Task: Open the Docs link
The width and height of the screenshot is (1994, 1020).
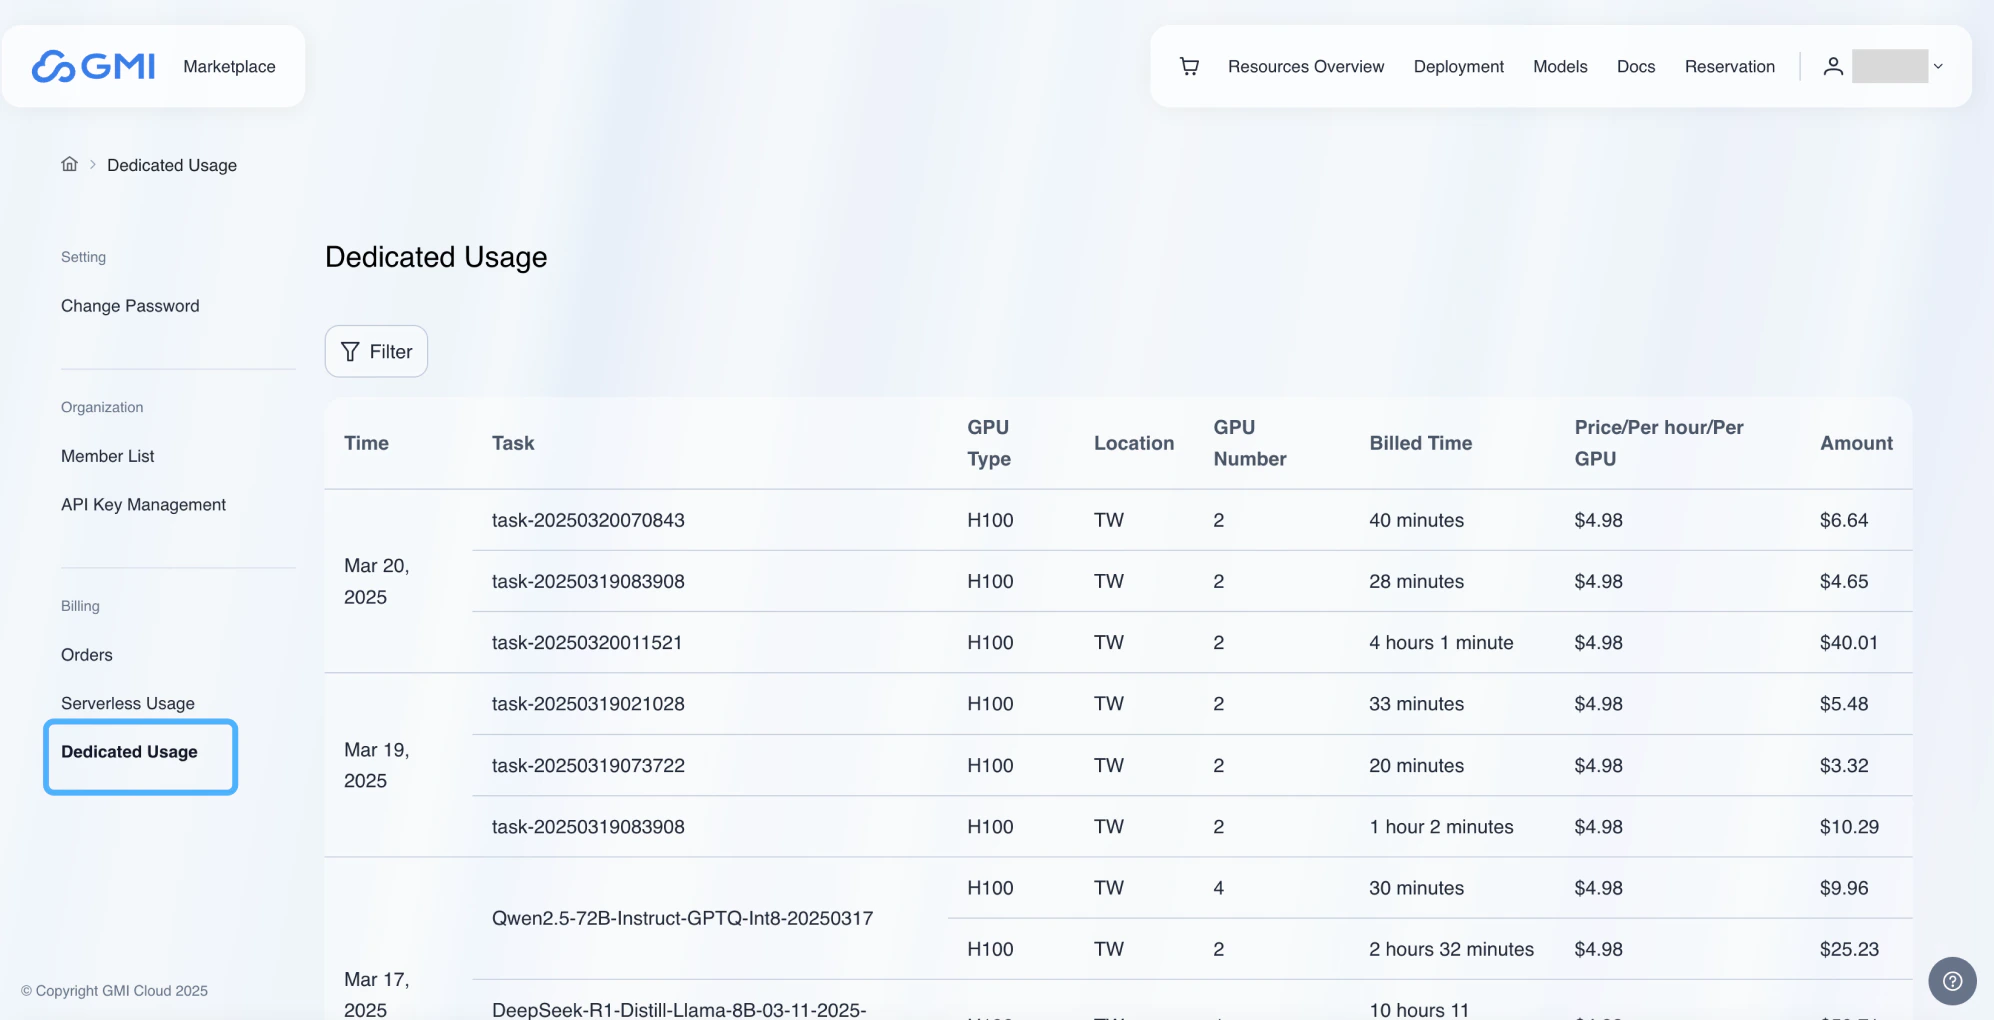Action: (x=1636, y=66)
